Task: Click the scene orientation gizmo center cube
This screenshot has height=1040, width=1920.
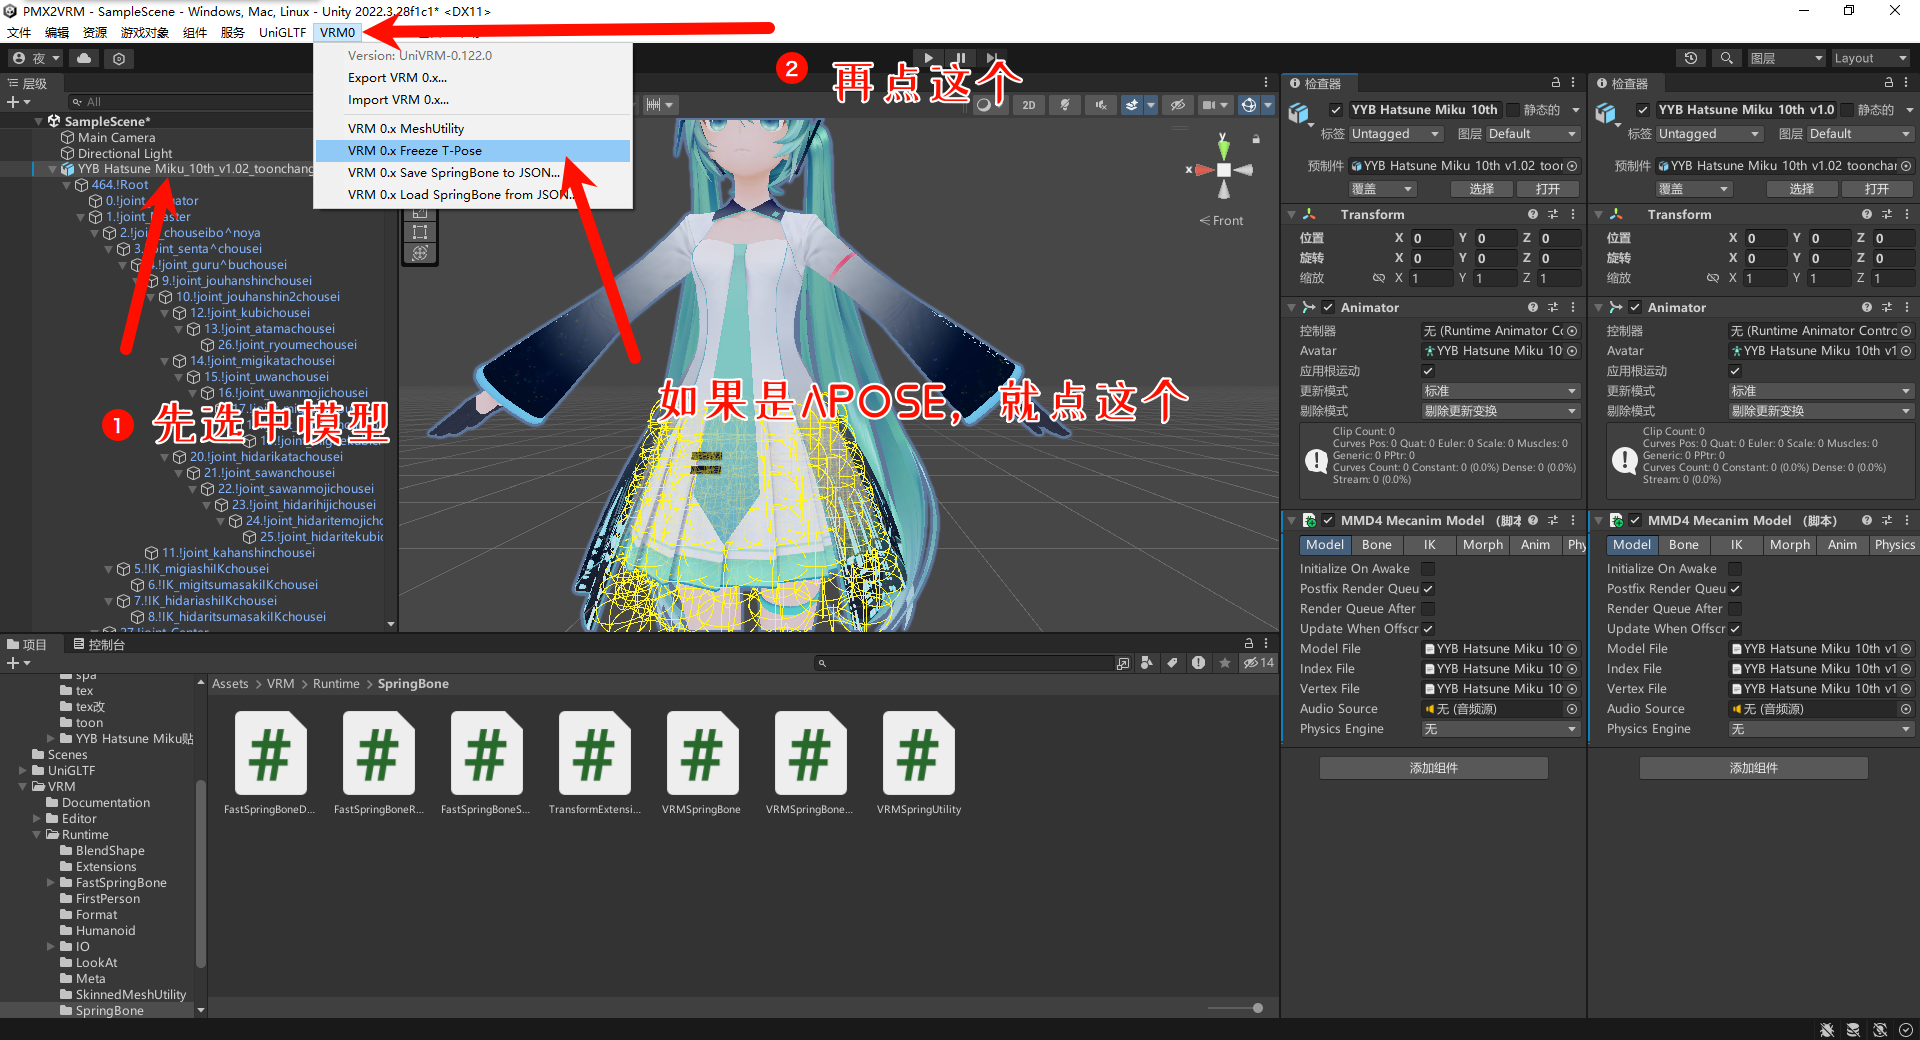Action: point(1223,170)
